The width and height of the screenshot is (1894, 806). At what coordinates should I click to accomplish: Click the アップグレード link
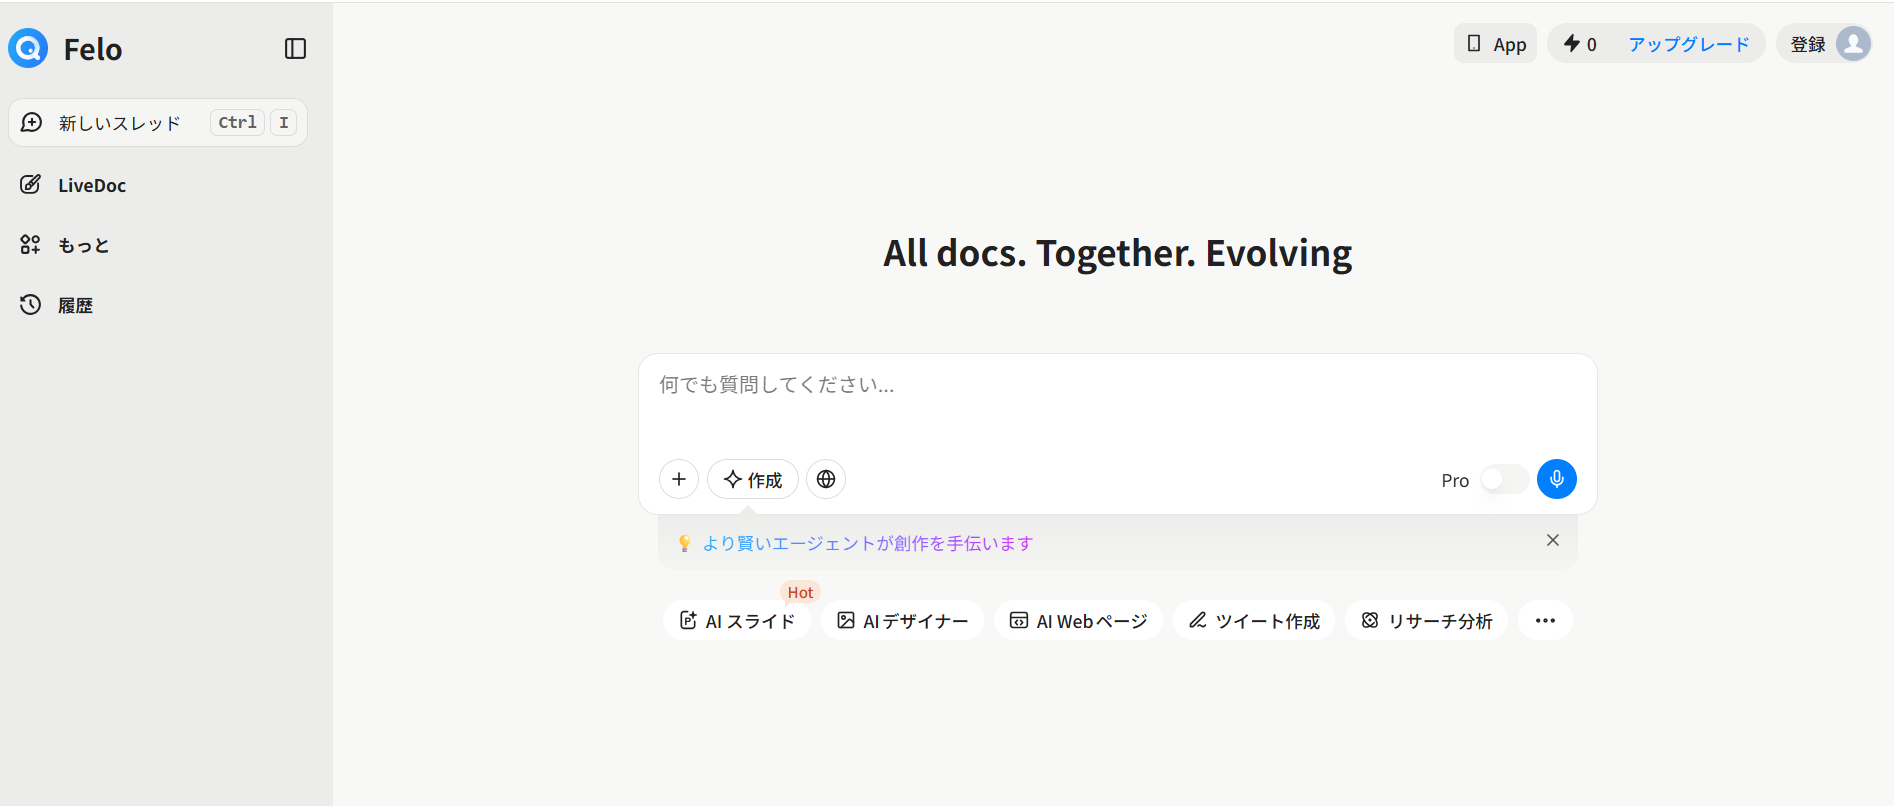(1689, 44)
